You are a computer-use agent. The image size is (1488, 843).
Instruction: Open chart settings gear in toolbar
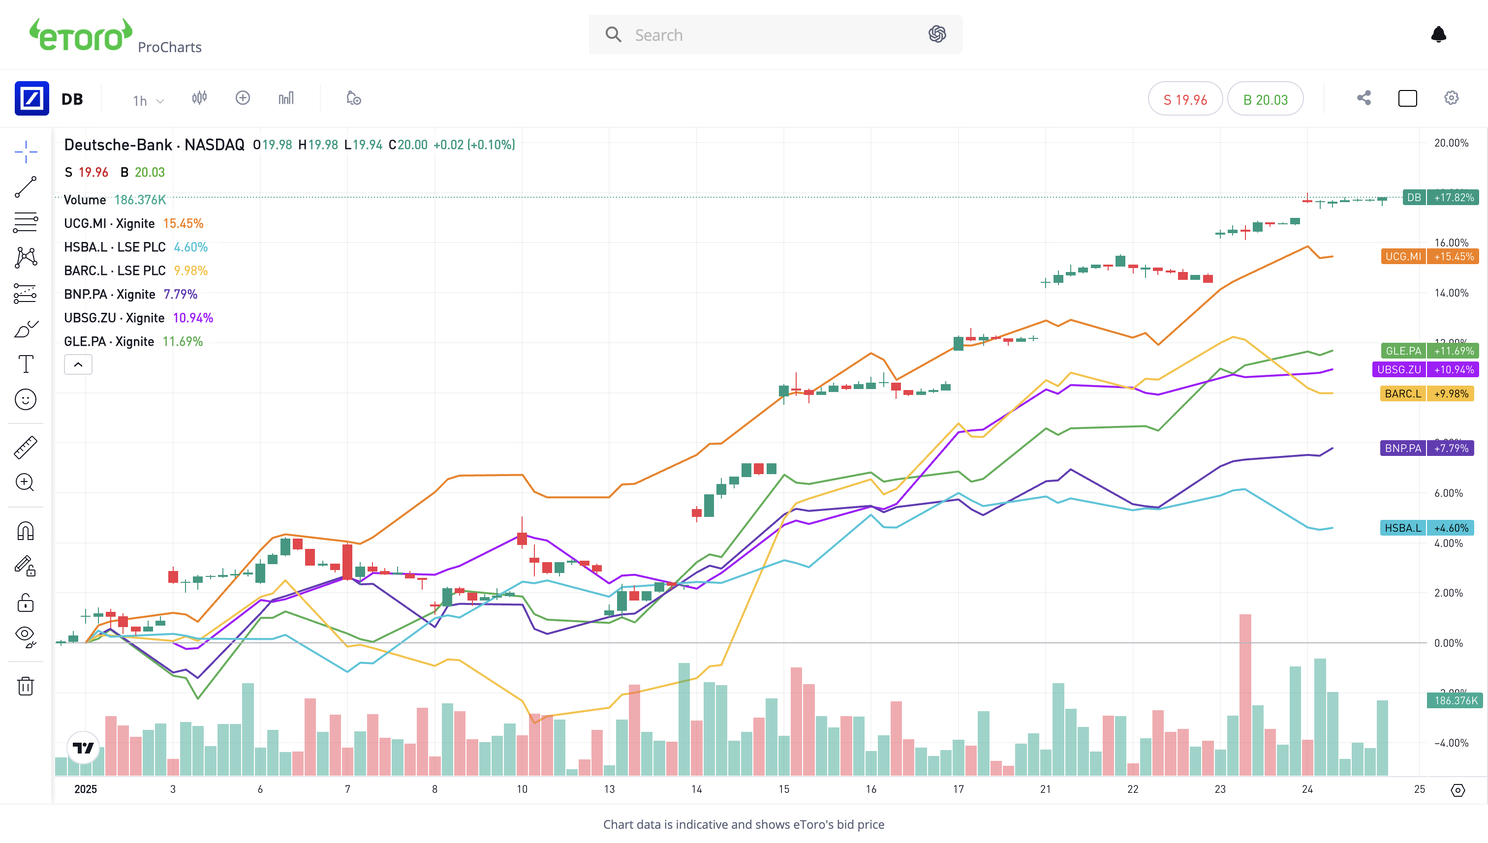1452,98
